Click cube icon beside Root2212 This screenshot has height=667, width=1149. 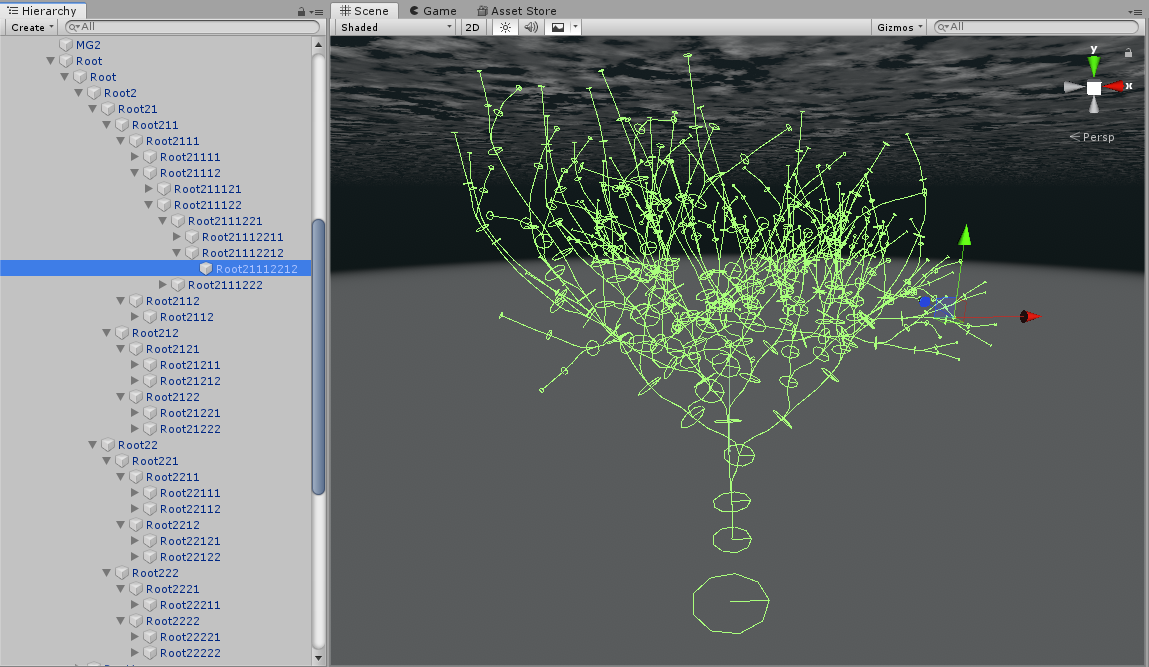point(136,525)
